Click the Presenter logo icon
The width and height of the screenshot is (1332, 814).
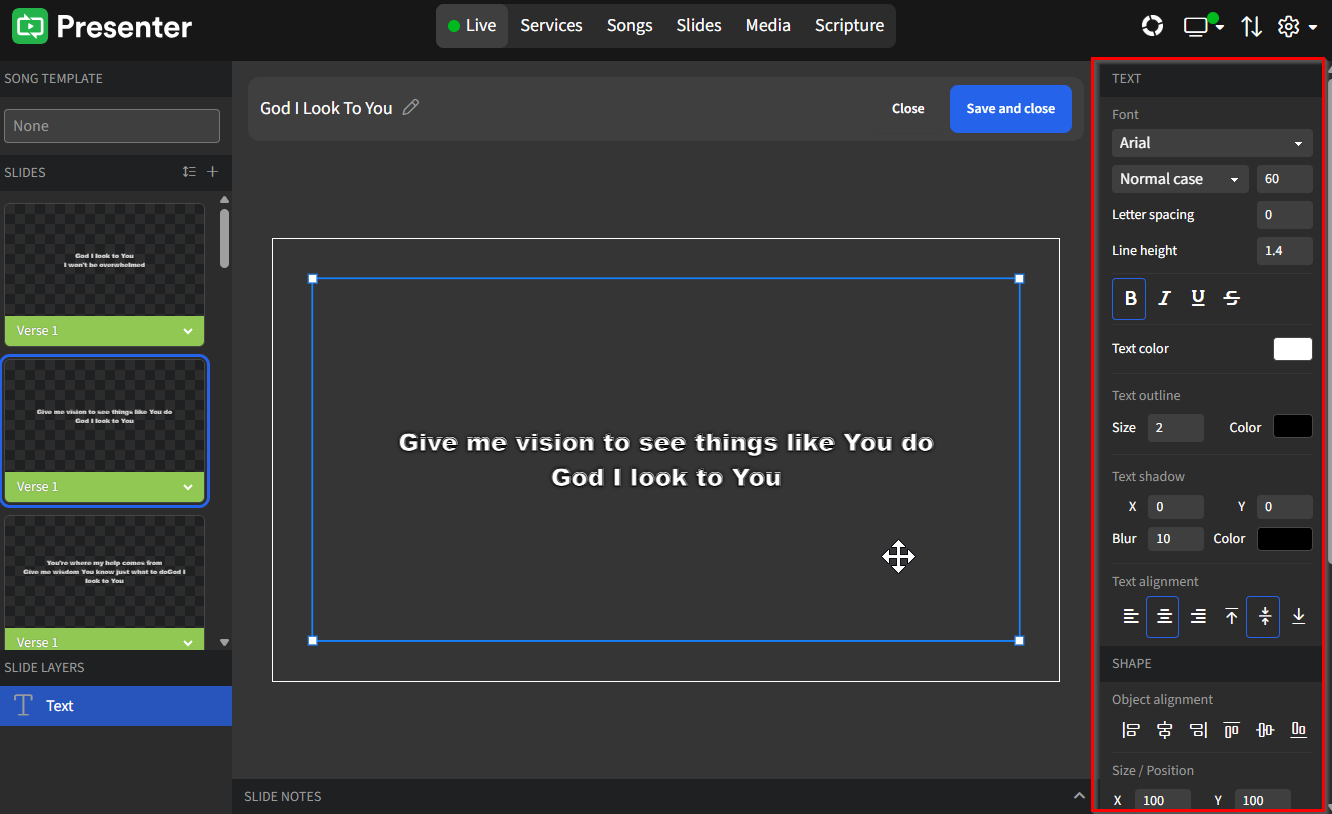pos(29,27)
